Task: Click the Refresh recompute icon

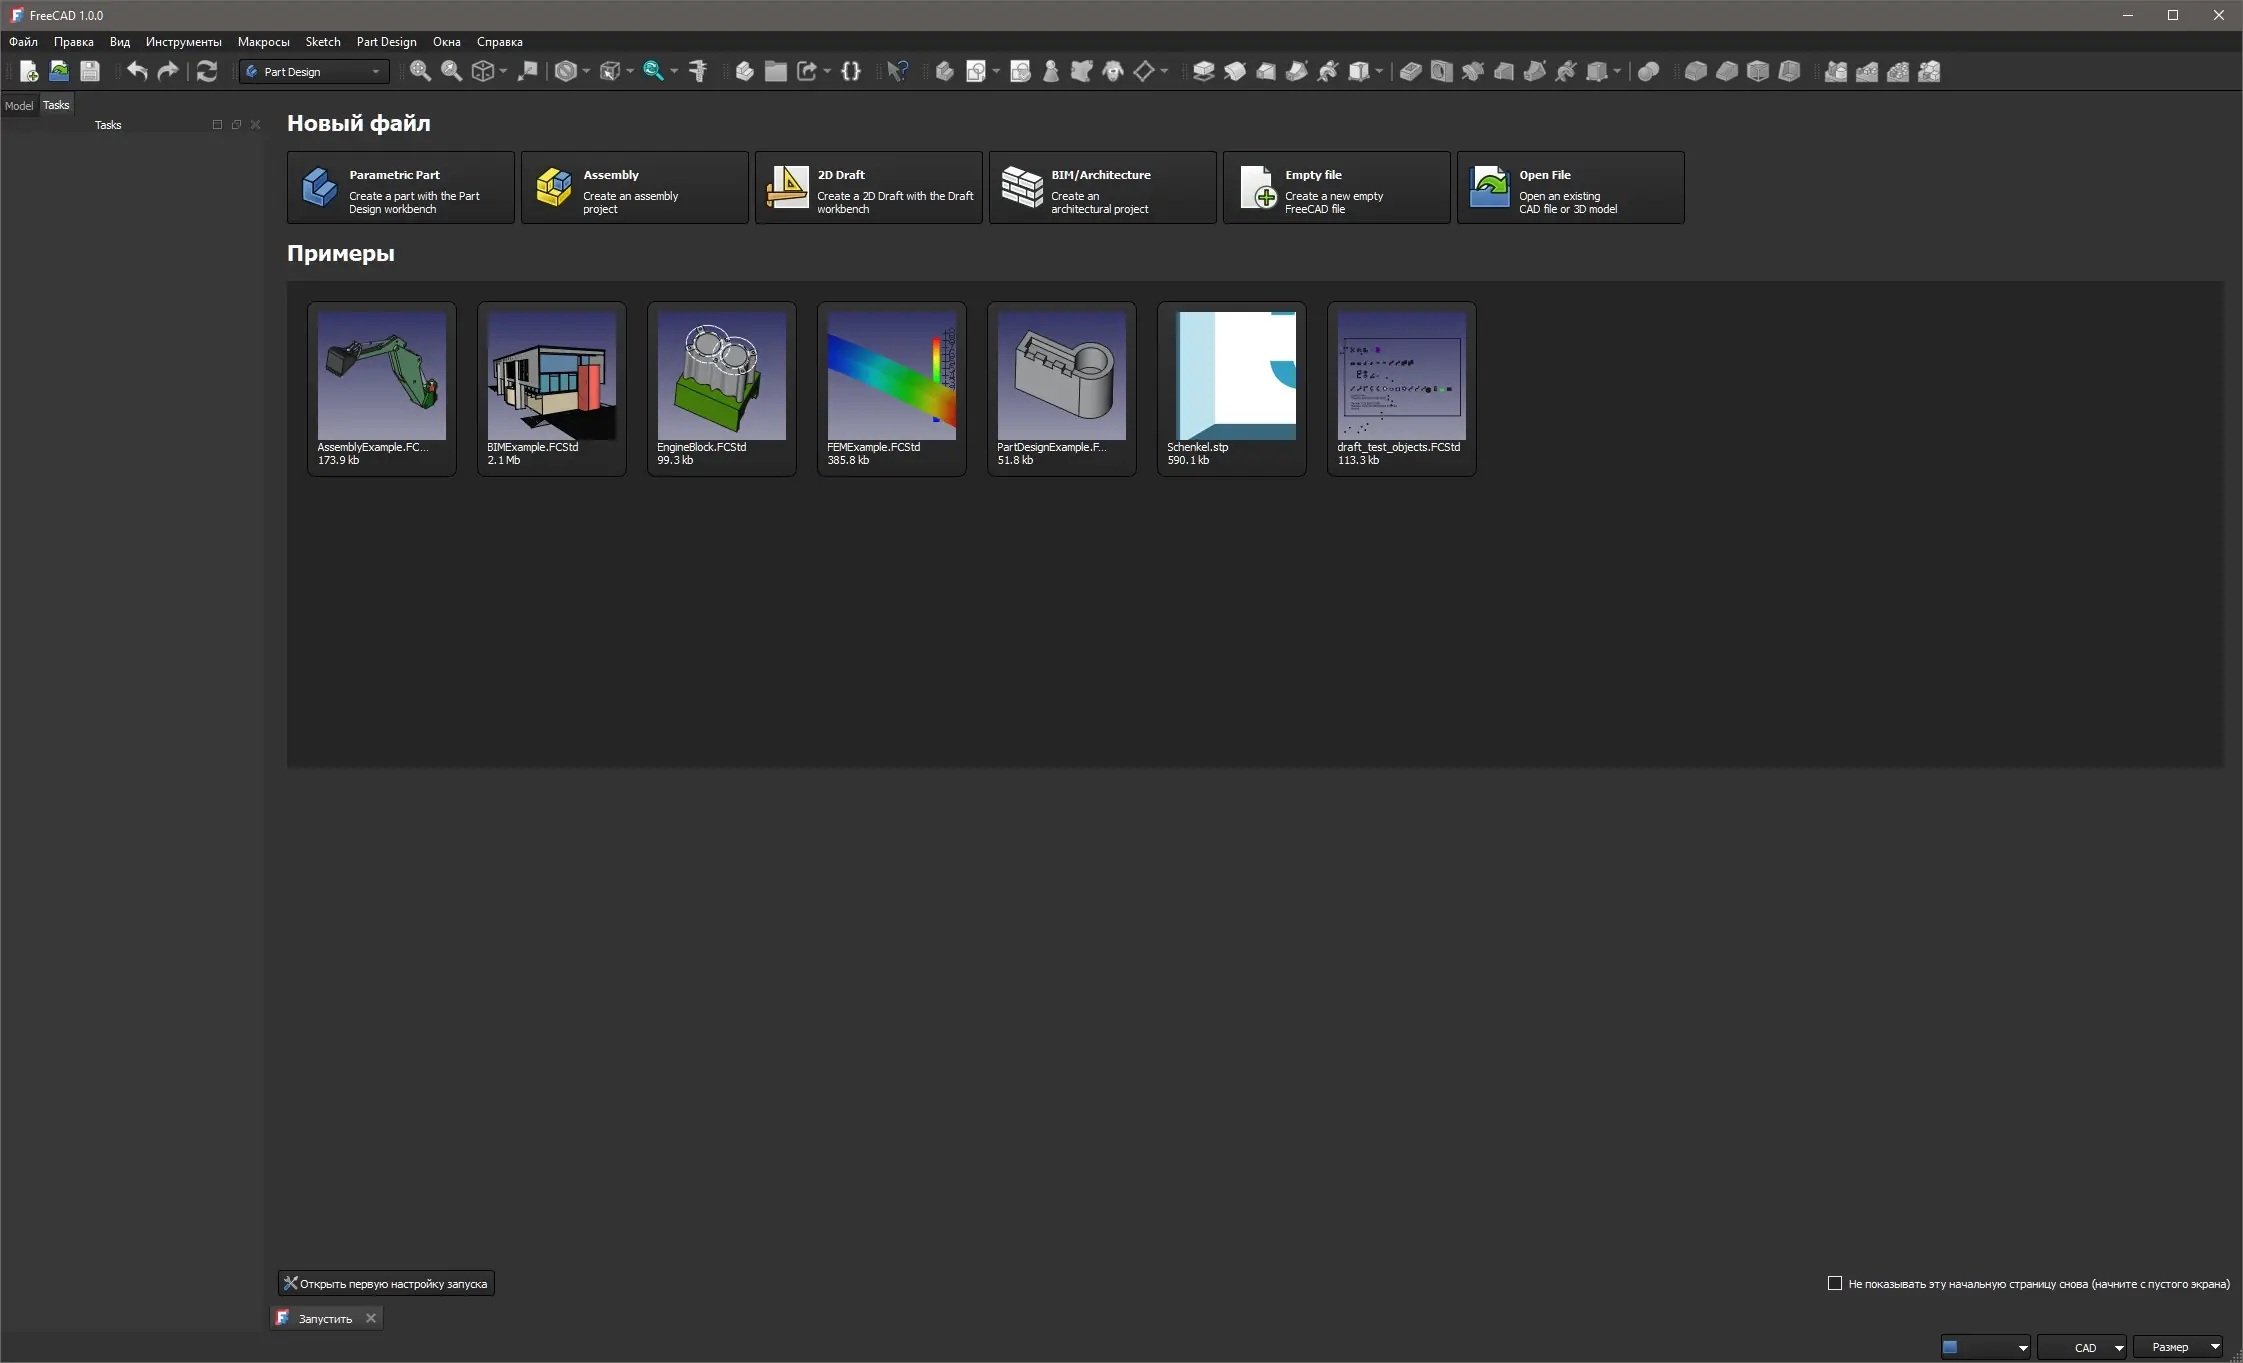Action: (207, 71)
